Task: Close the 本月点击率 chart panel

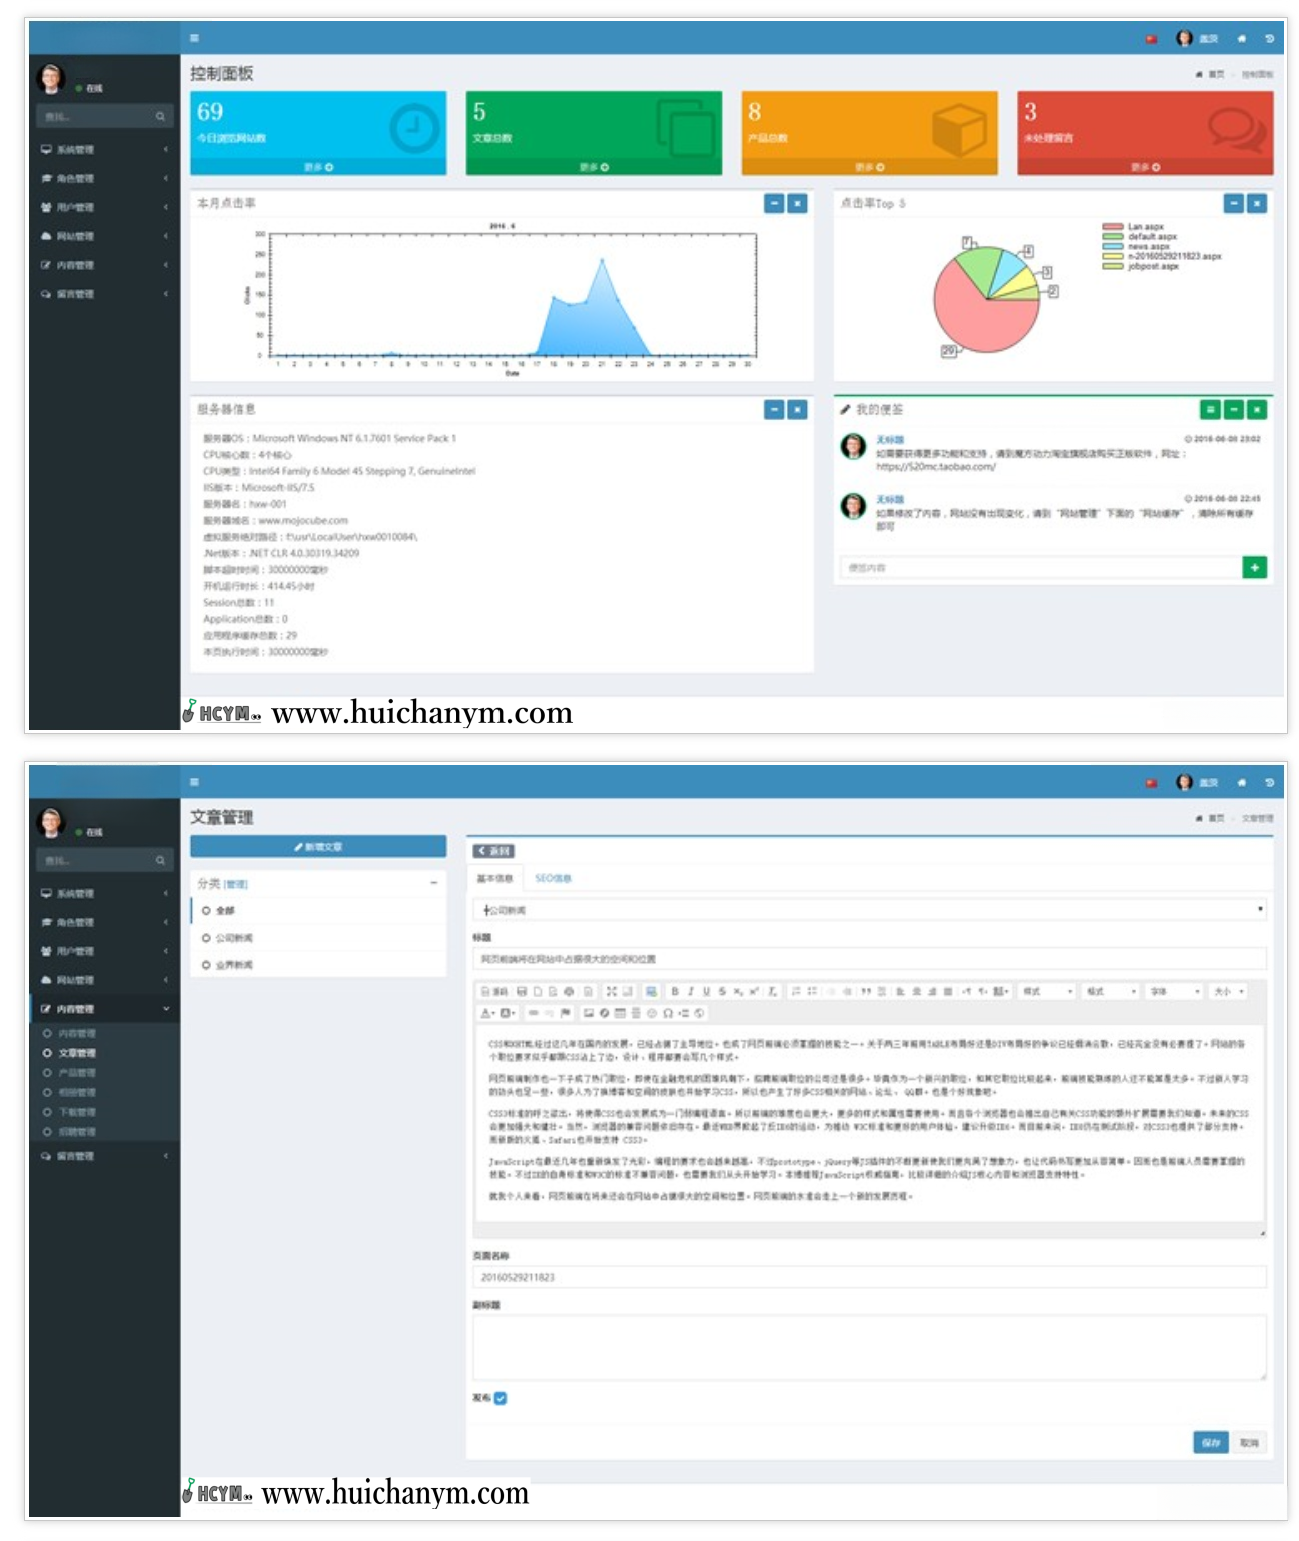Action: [x=797, y=204]
